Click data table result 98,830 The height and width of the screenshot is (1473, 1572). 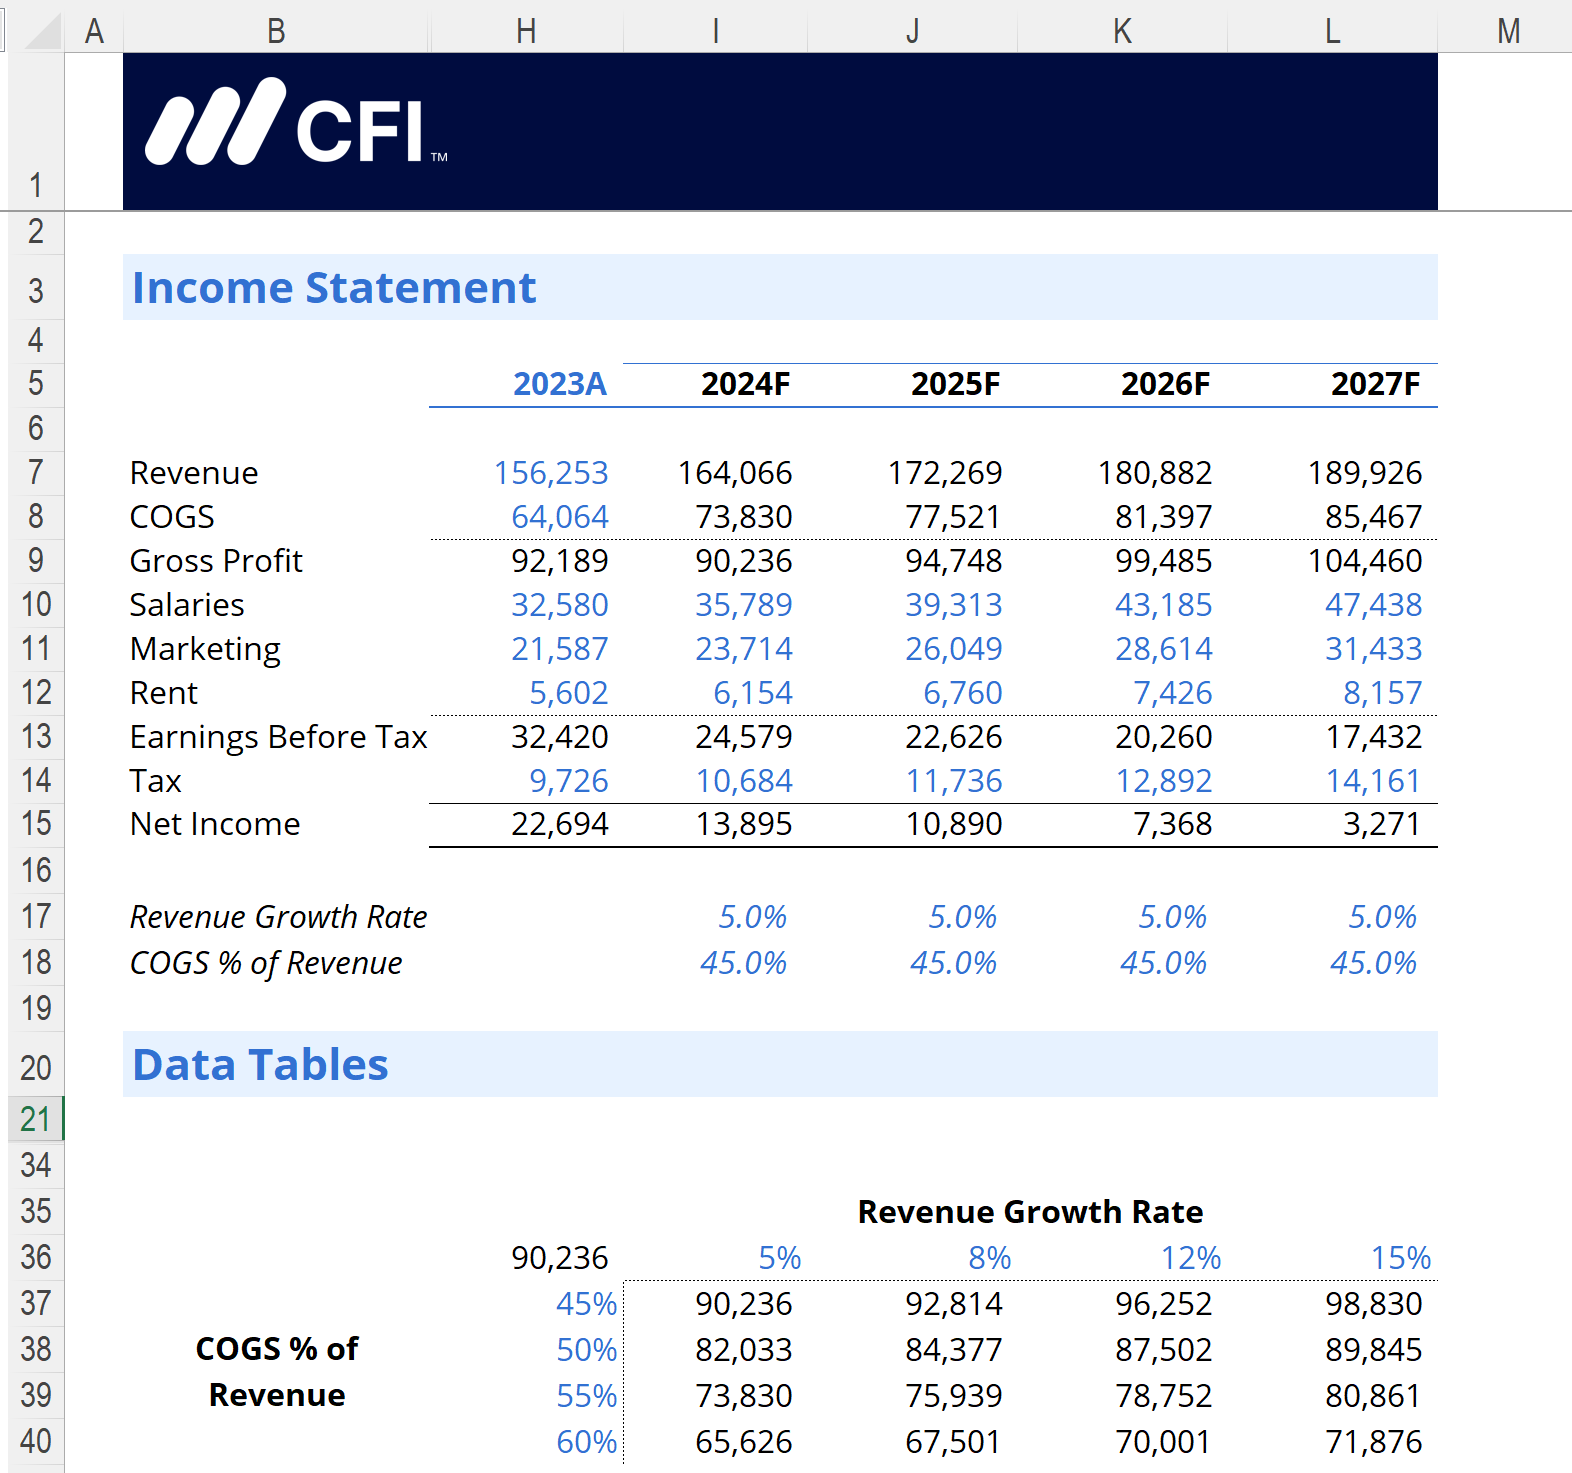[x=1373, y=1303]
